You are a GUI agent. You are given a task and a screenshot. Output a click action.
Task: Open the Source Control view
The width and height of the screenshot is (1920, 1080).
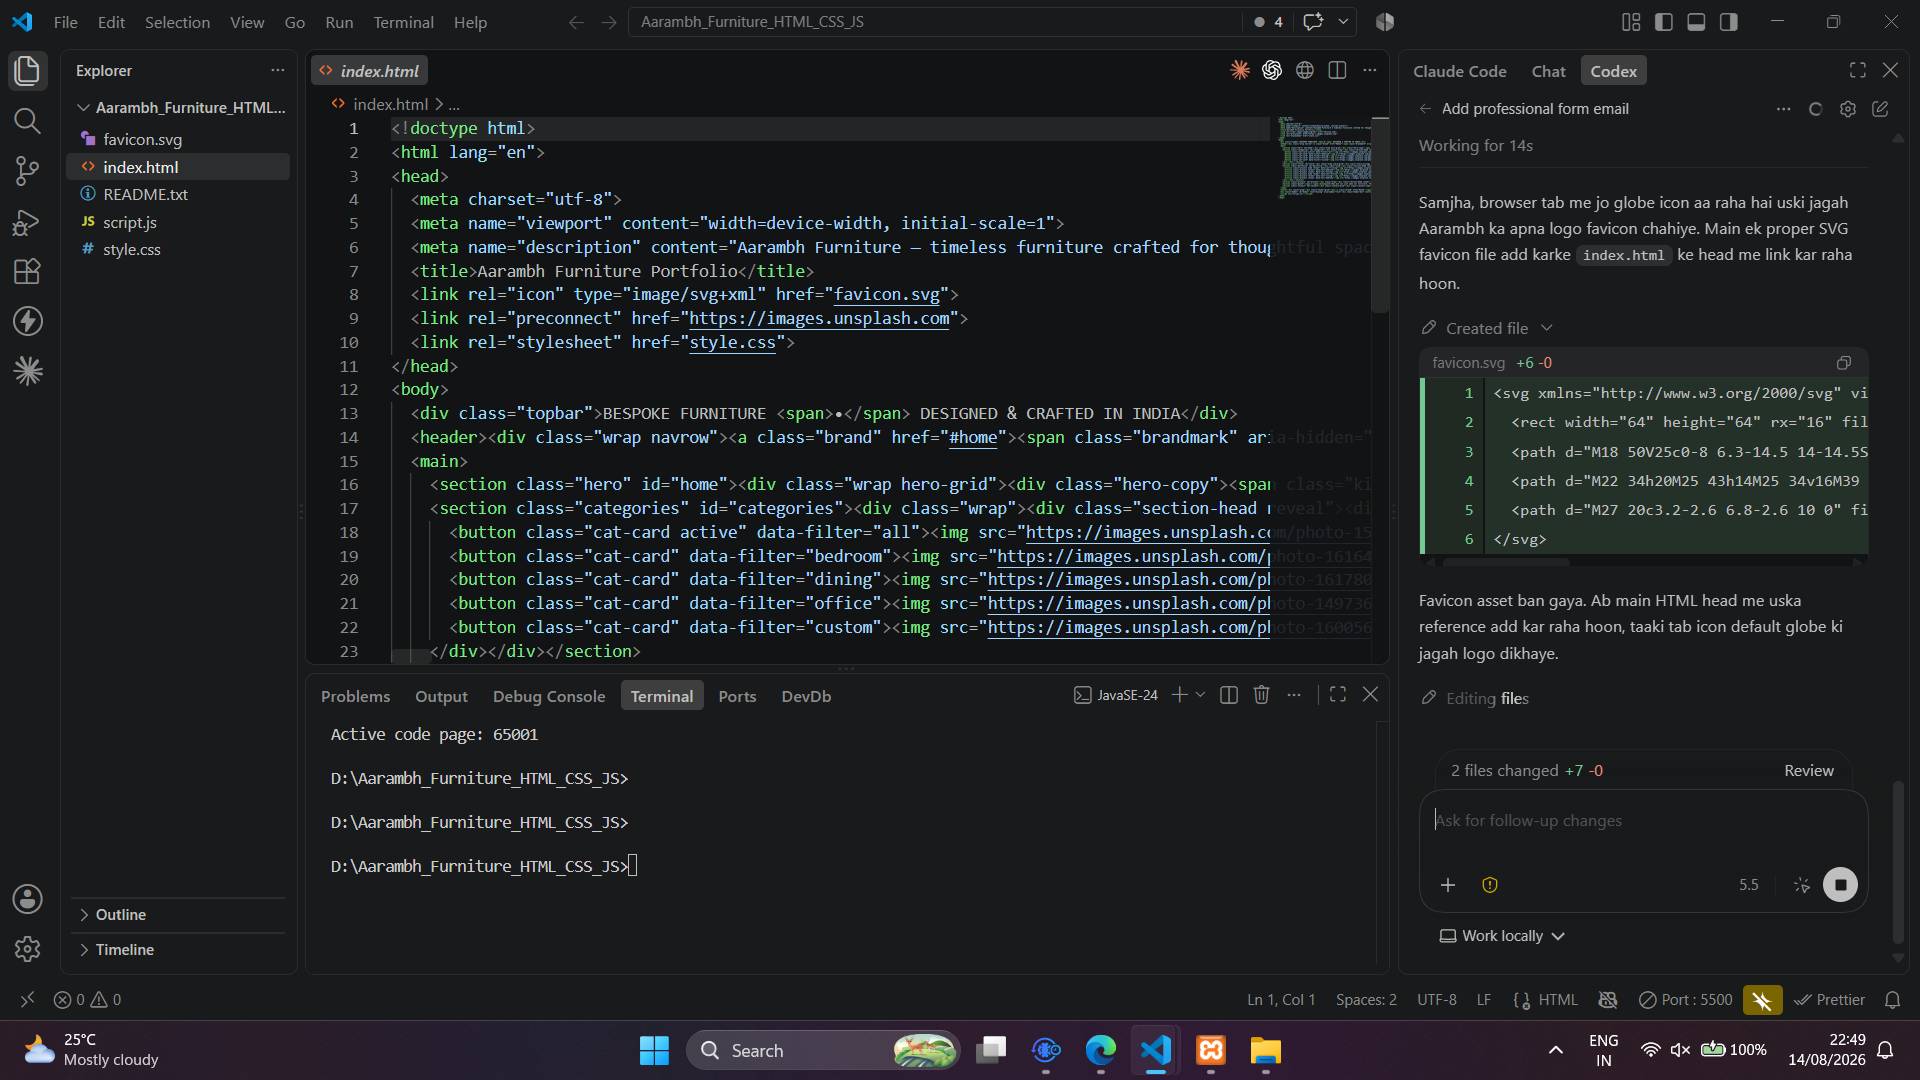pyautogui.click(x=27, y=171)
